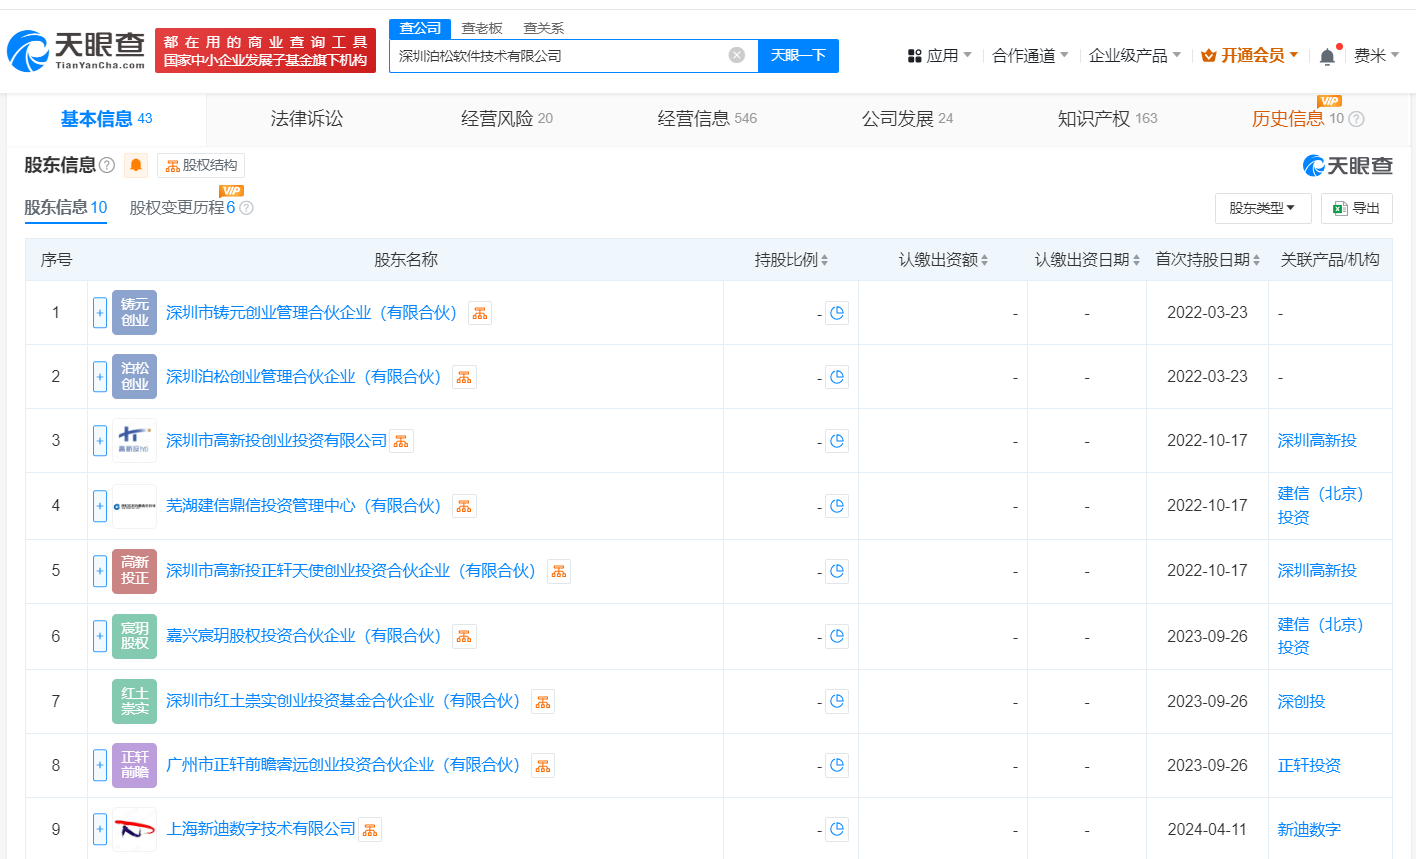
Task: Click shareholding pie chart icon in row 9
Action: pyautogui.click(x=837, y=829)
